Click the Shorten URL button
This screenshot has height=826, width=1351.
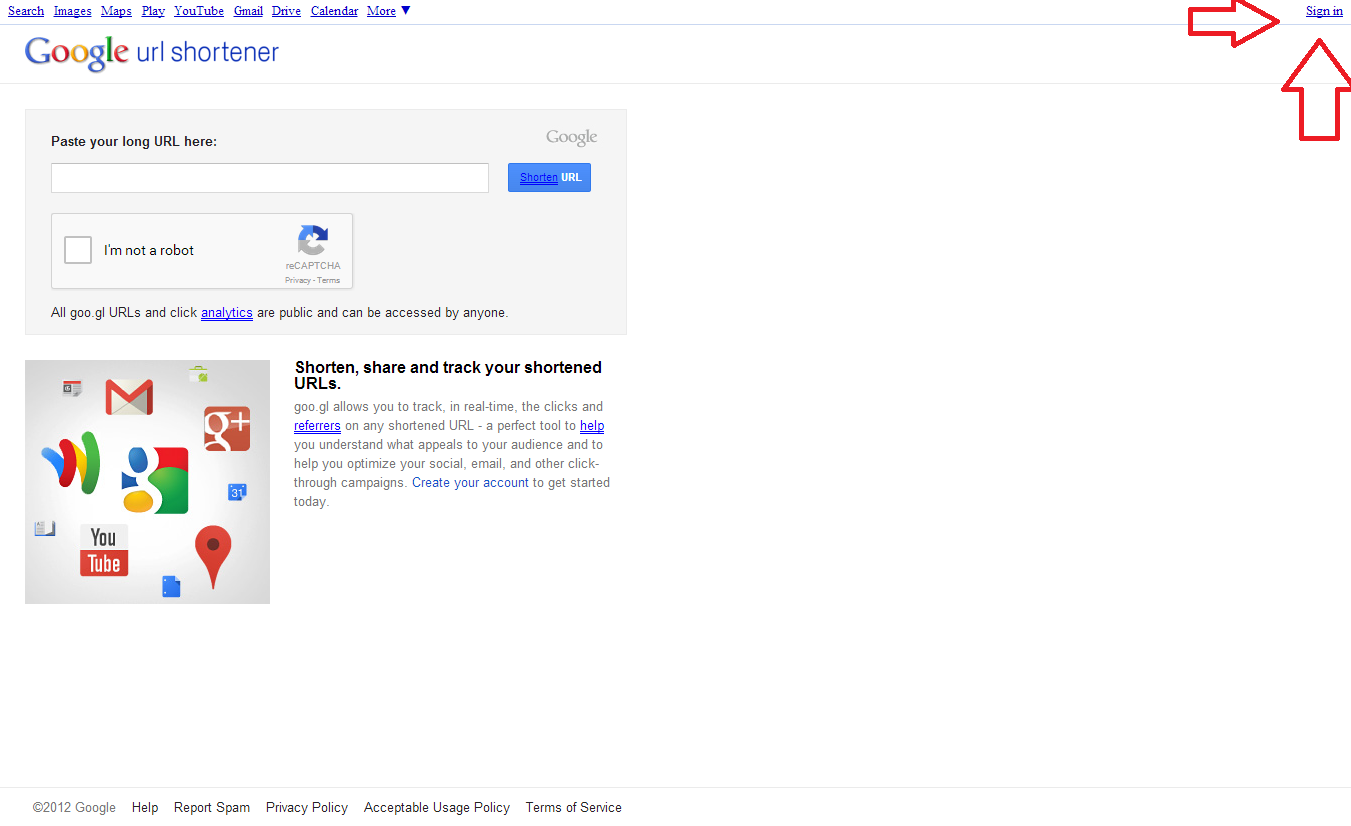pyautogui.click(x=549, y=177)
